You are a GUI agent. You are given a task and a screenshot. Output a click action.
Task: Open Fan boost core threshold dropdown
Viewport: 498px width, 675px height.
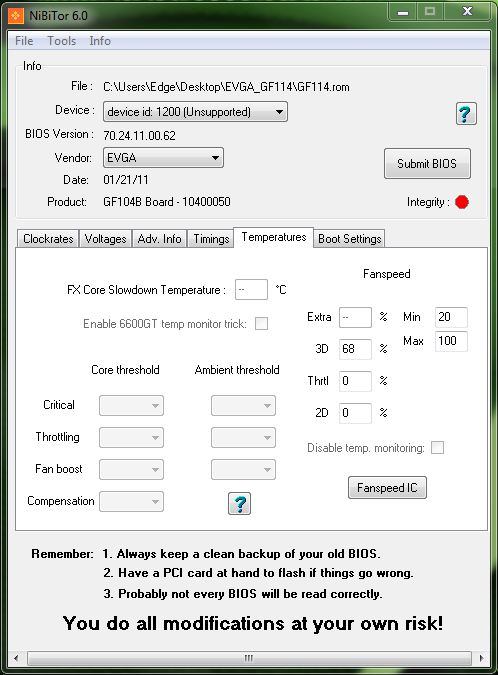point(131,469)
